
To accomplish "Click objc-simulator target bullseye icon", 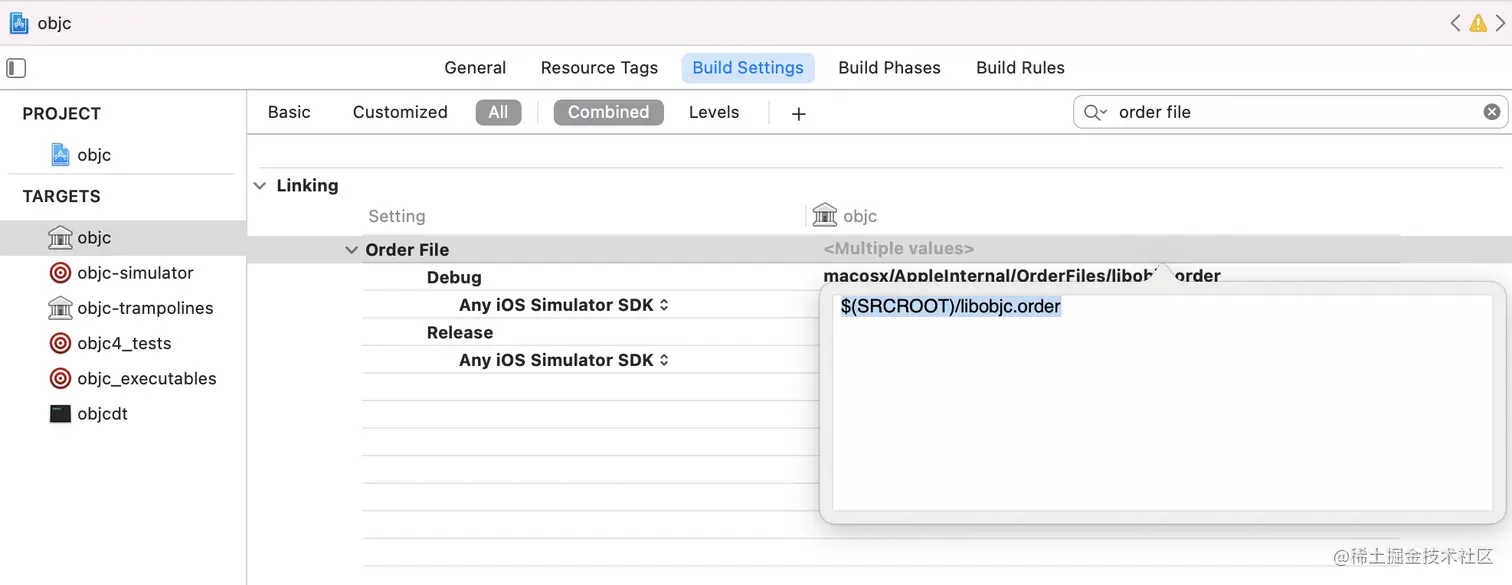I will point(60,273).
